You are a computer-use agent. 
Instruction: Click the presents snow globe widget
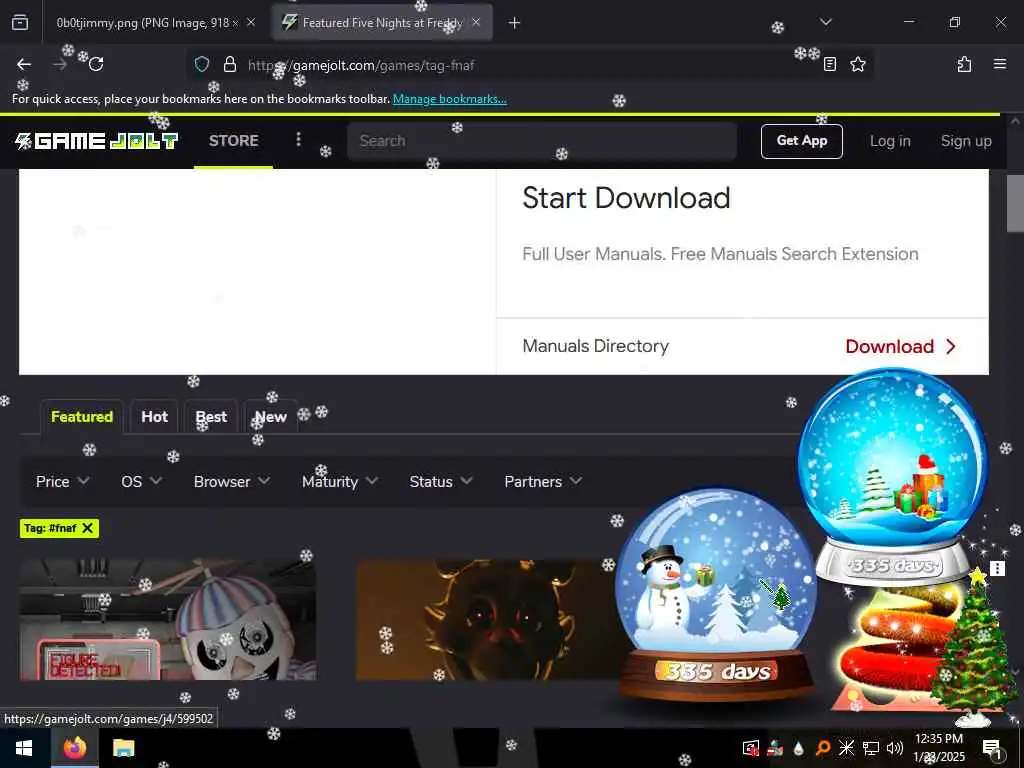[892, 475]
